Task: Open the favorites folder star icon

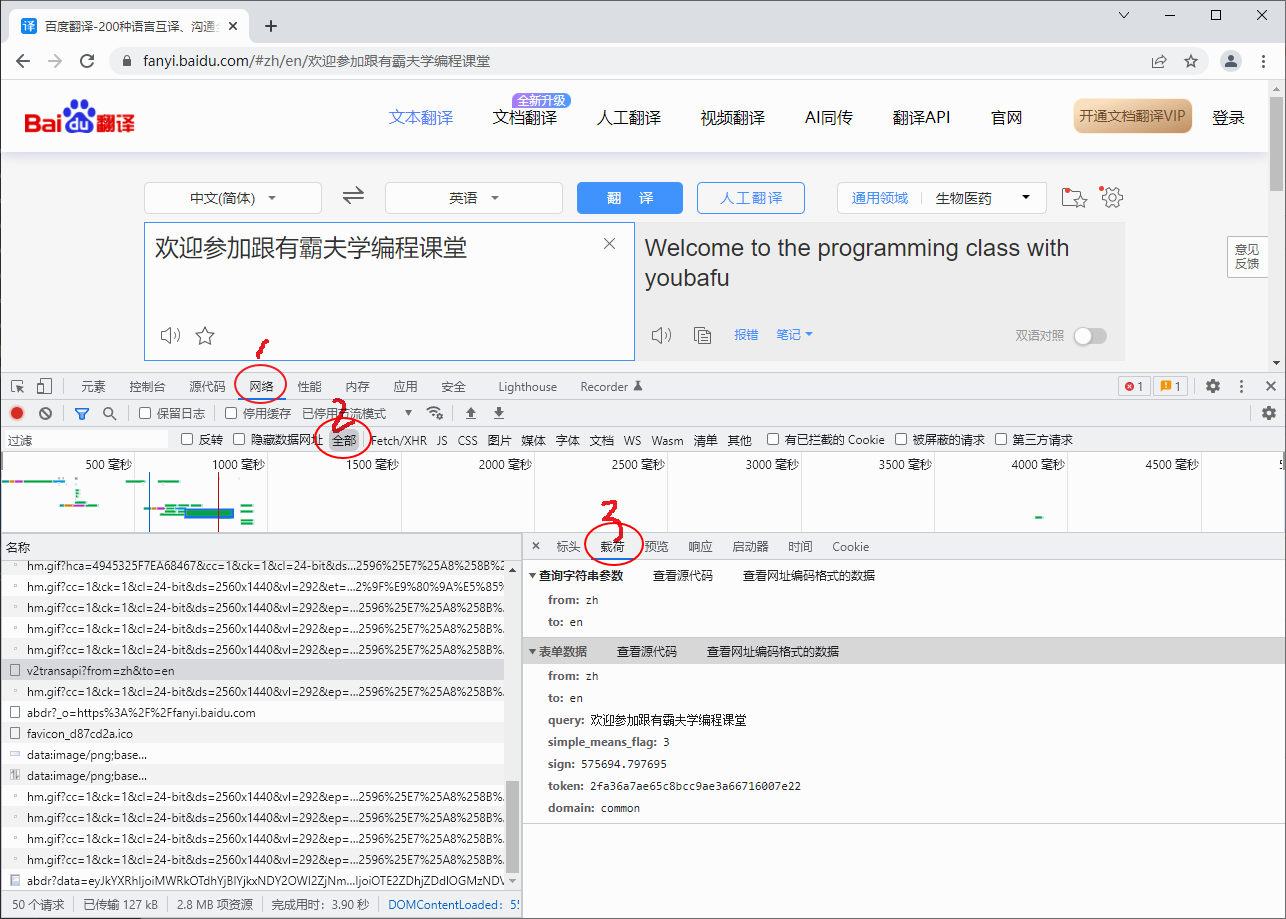Action: 1074,197
